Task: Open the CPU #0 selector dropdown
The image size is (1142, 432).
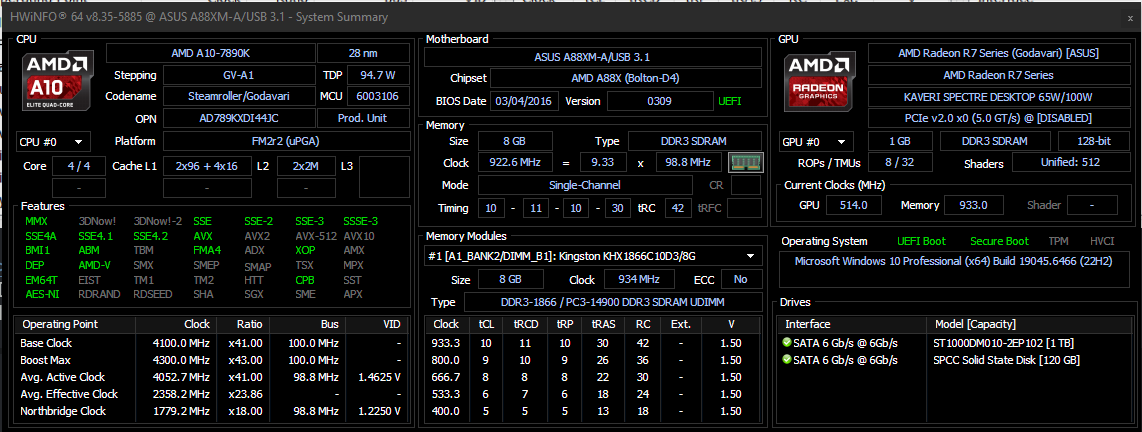Action: pyautogui.click(x=52, y=141)
